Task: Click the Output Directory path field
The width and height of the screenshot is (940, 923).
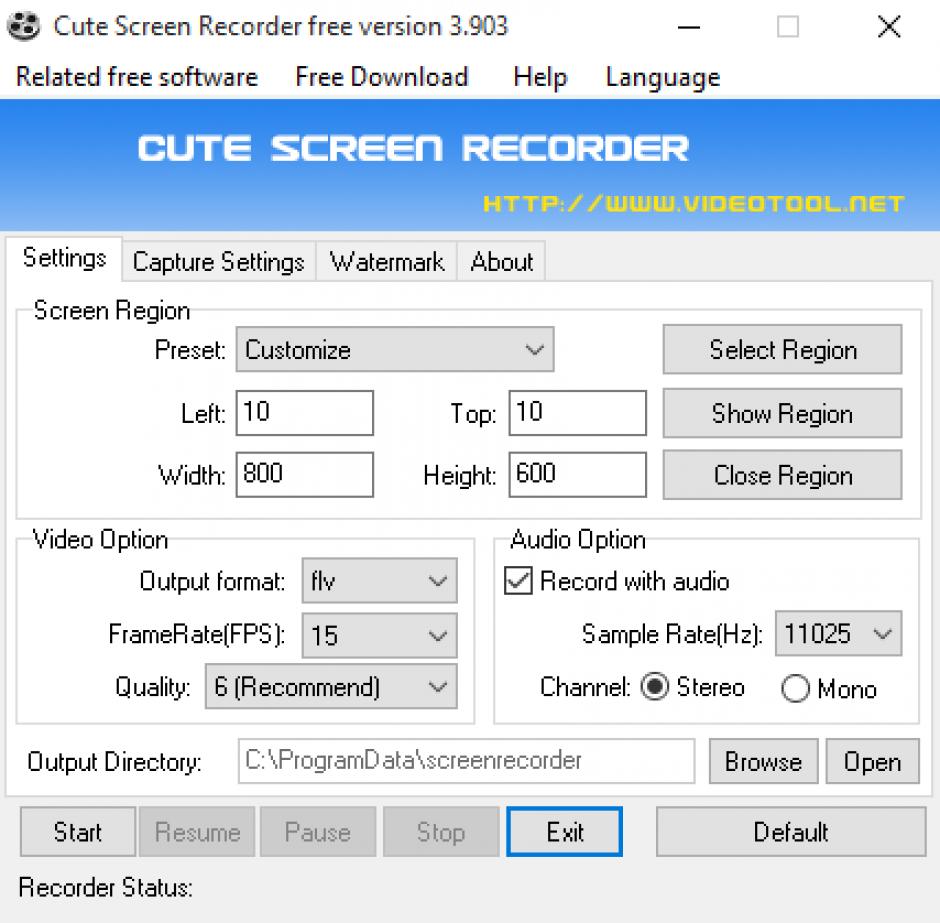Action: [x=466, y=761]
